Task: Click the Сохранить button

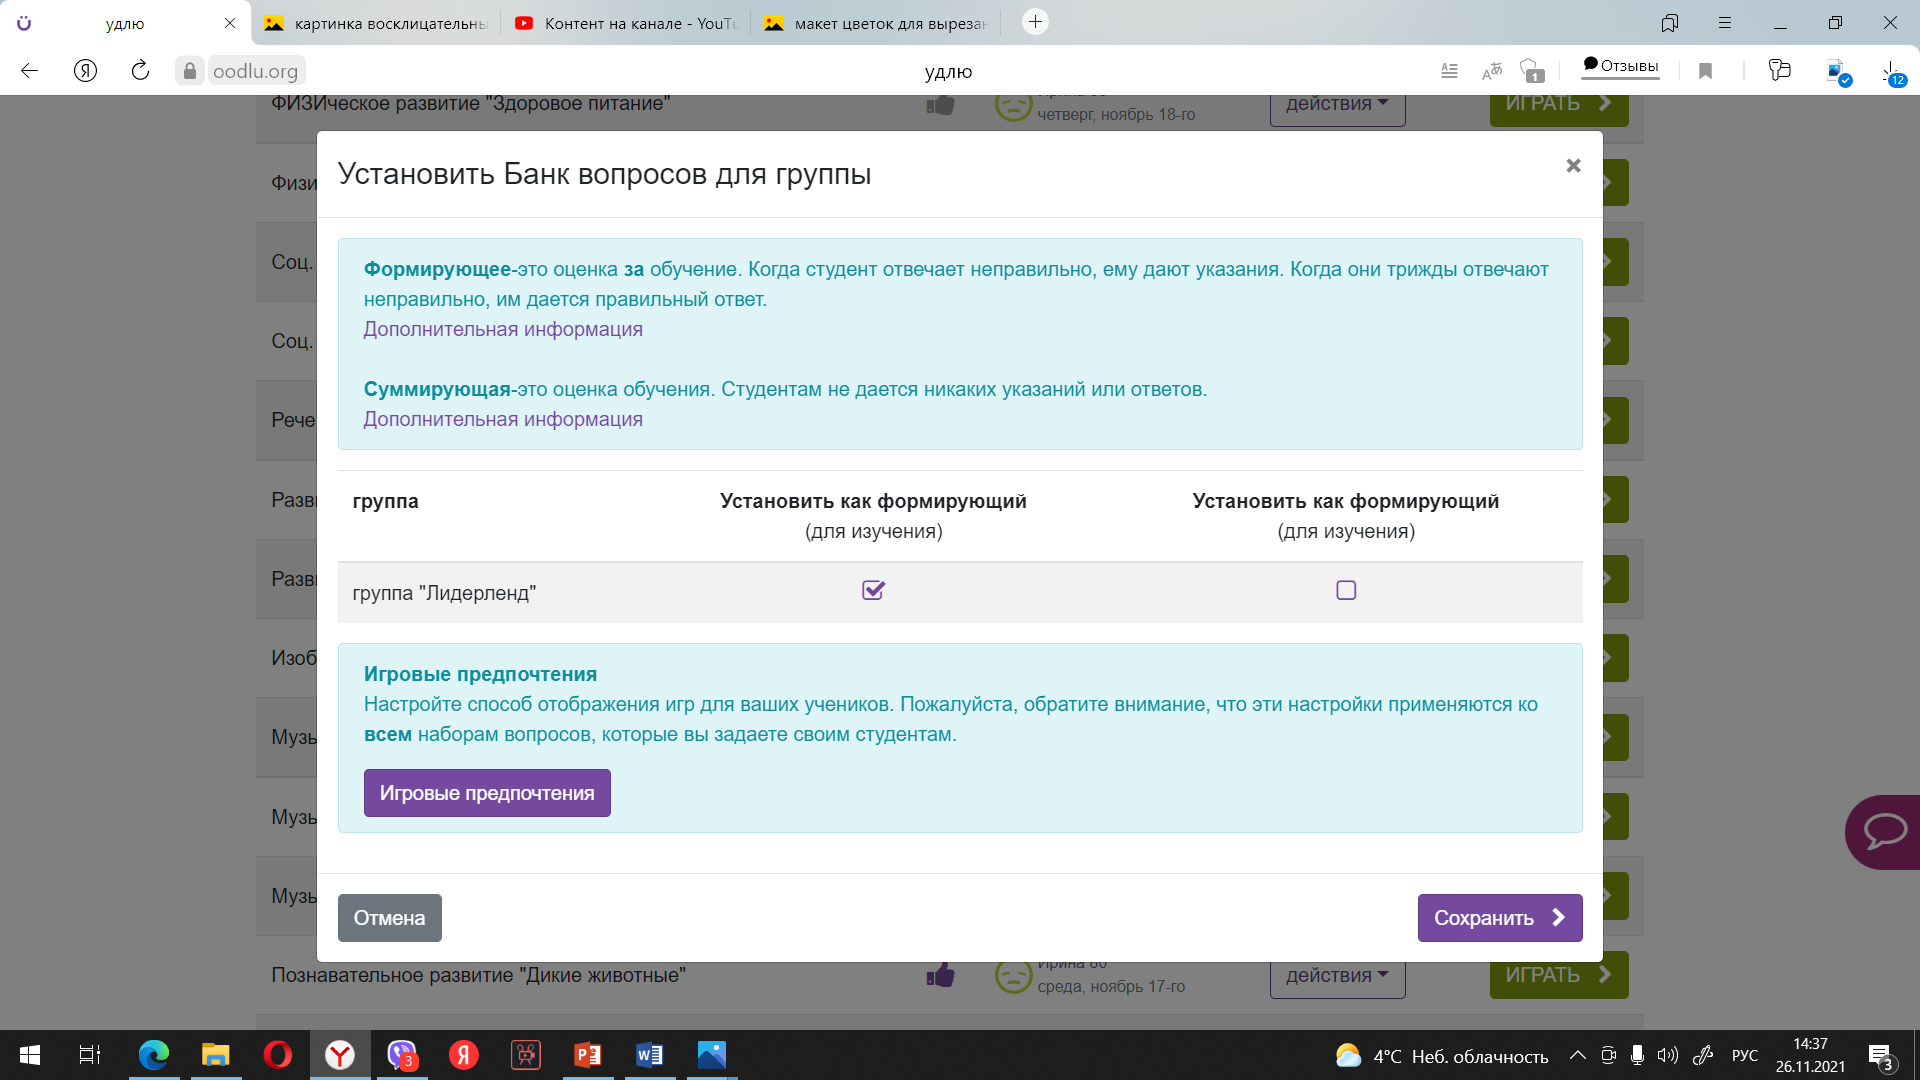Action: point(1499,918)
